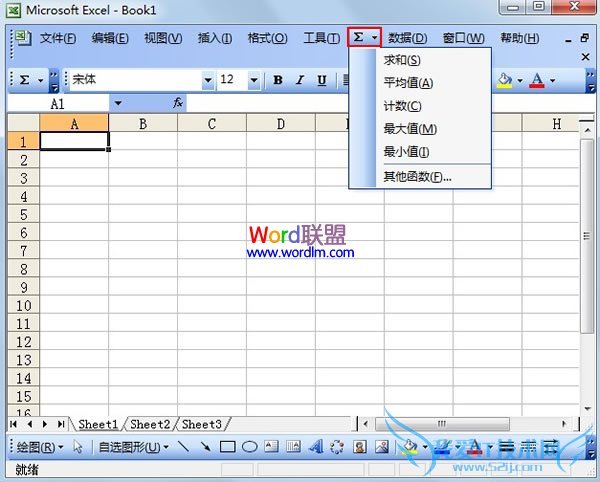Insert diagram or organization chart
This screenshot has height=482, width=600.
coord(337,446)
